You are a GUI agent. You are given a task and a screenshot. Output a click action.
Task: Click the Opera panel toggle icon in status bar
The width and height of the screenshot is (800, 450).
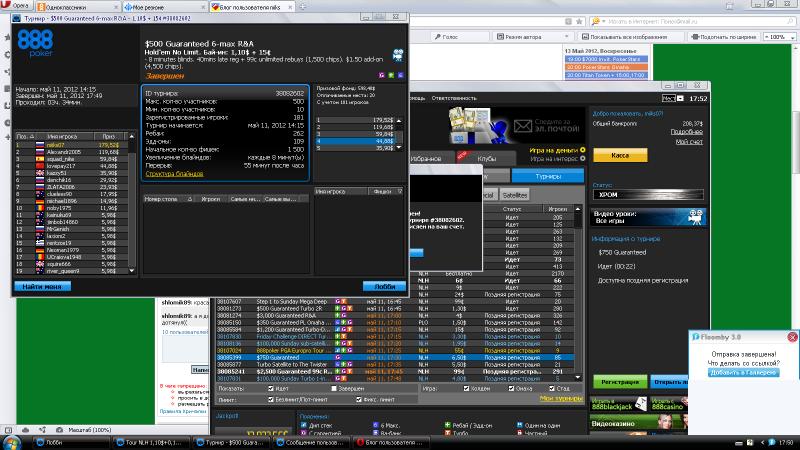pos(8,430)
